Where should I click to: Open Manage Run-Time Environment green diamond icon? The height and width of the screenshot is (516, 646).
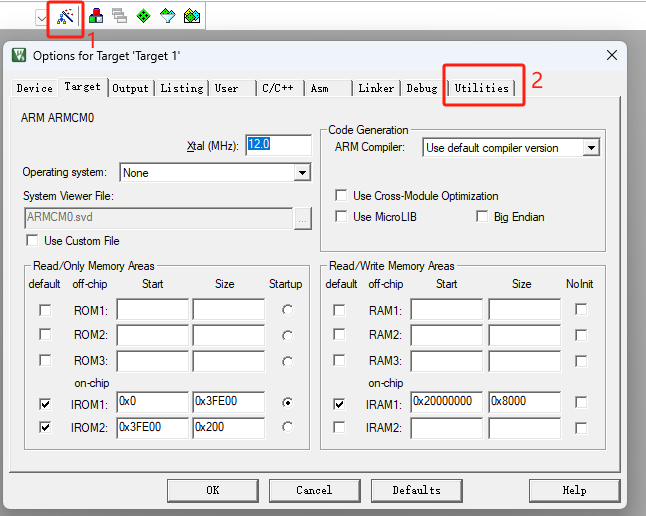(143, 16)
